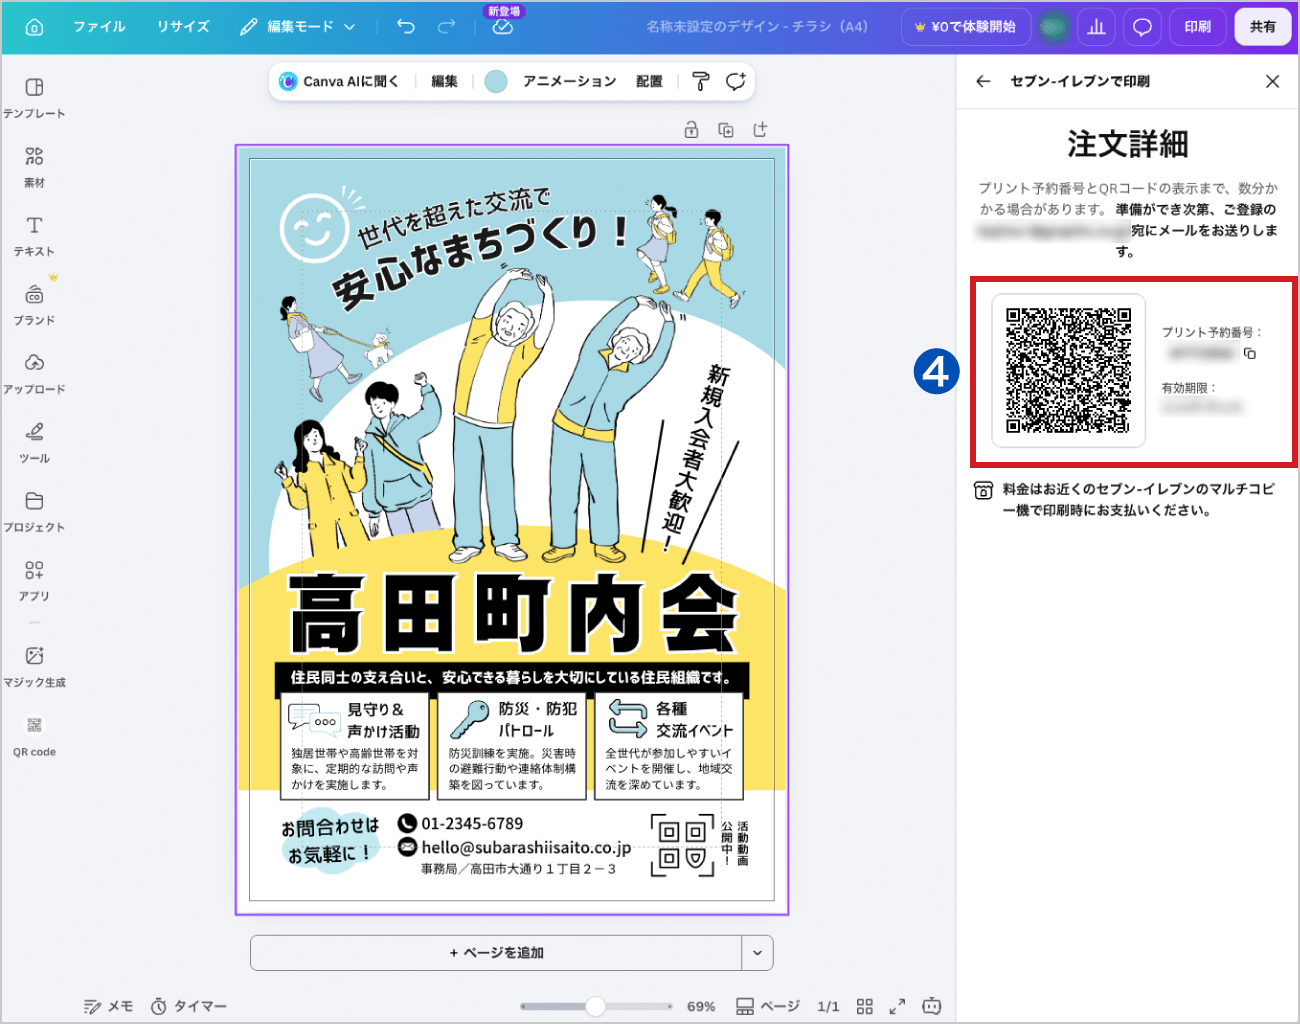The height and width of the screenshot is (1024, 1300).
Task: Click Canva AIに聞く
Action: [x=339, y=81]
